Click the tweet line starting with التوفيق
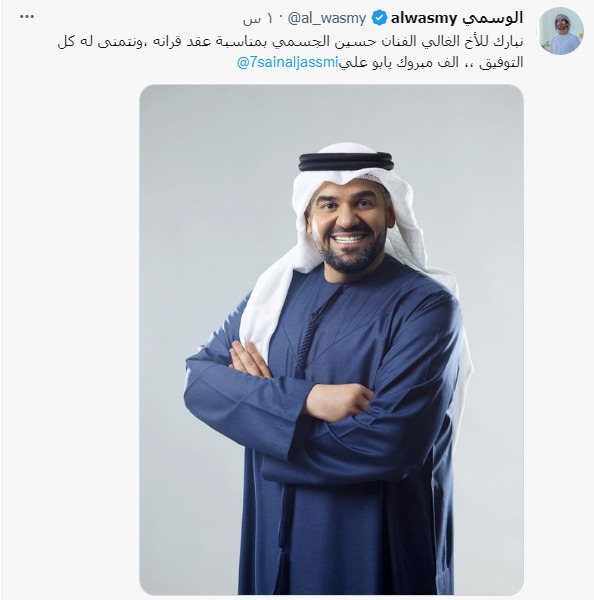The image size is (594, 600). [x=380, y=63]
